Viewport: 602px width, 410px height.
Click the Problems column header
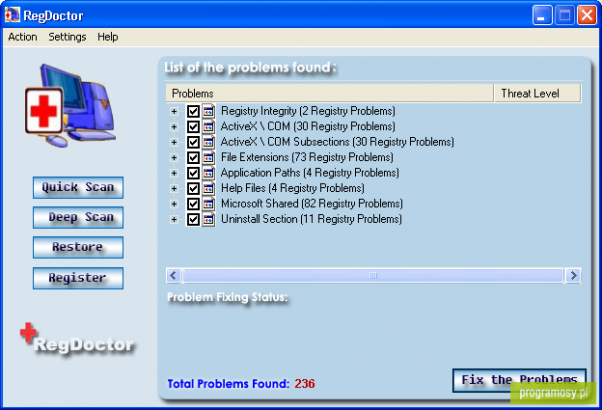click(329, 93)
